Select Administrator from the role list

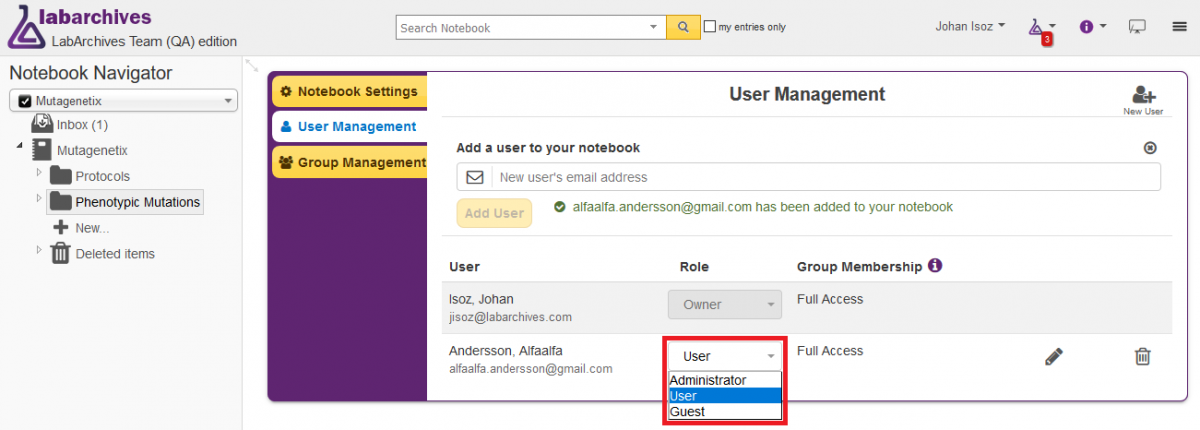pyautogui.click(x=723, y=380)
